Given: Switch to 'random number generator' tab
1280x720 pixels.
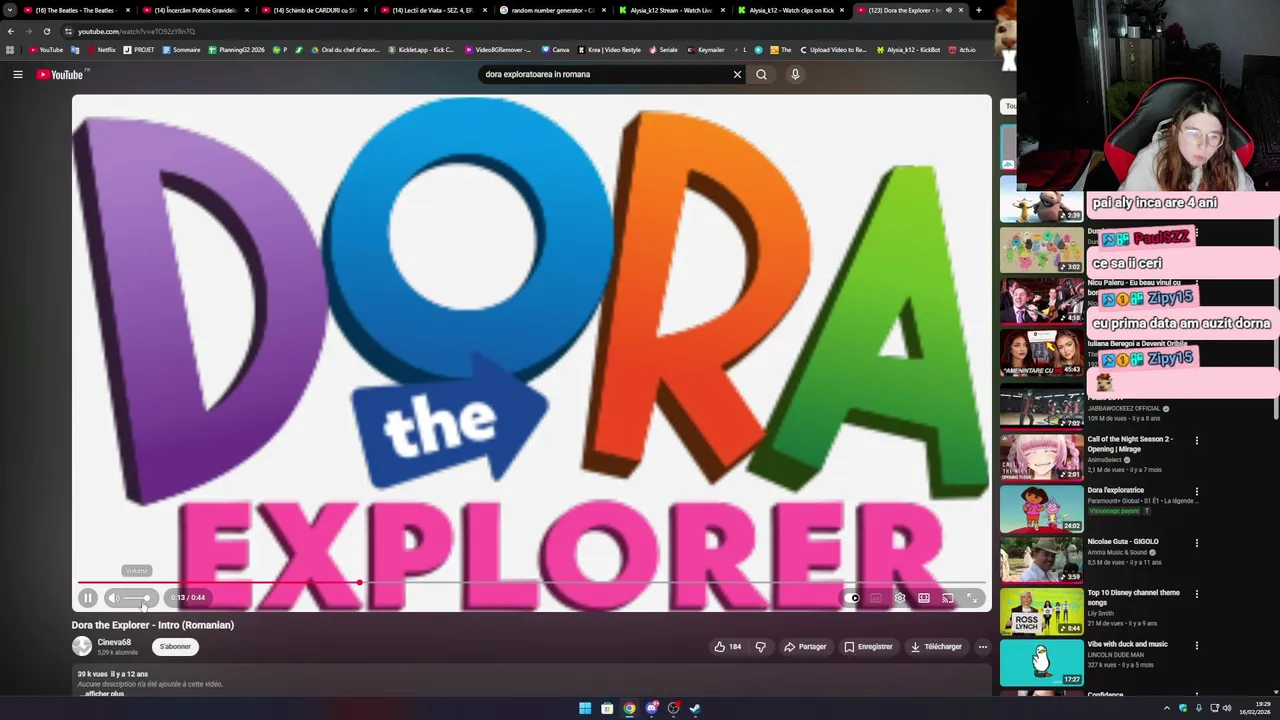Looking at the screenshot, I should (552, 10).
